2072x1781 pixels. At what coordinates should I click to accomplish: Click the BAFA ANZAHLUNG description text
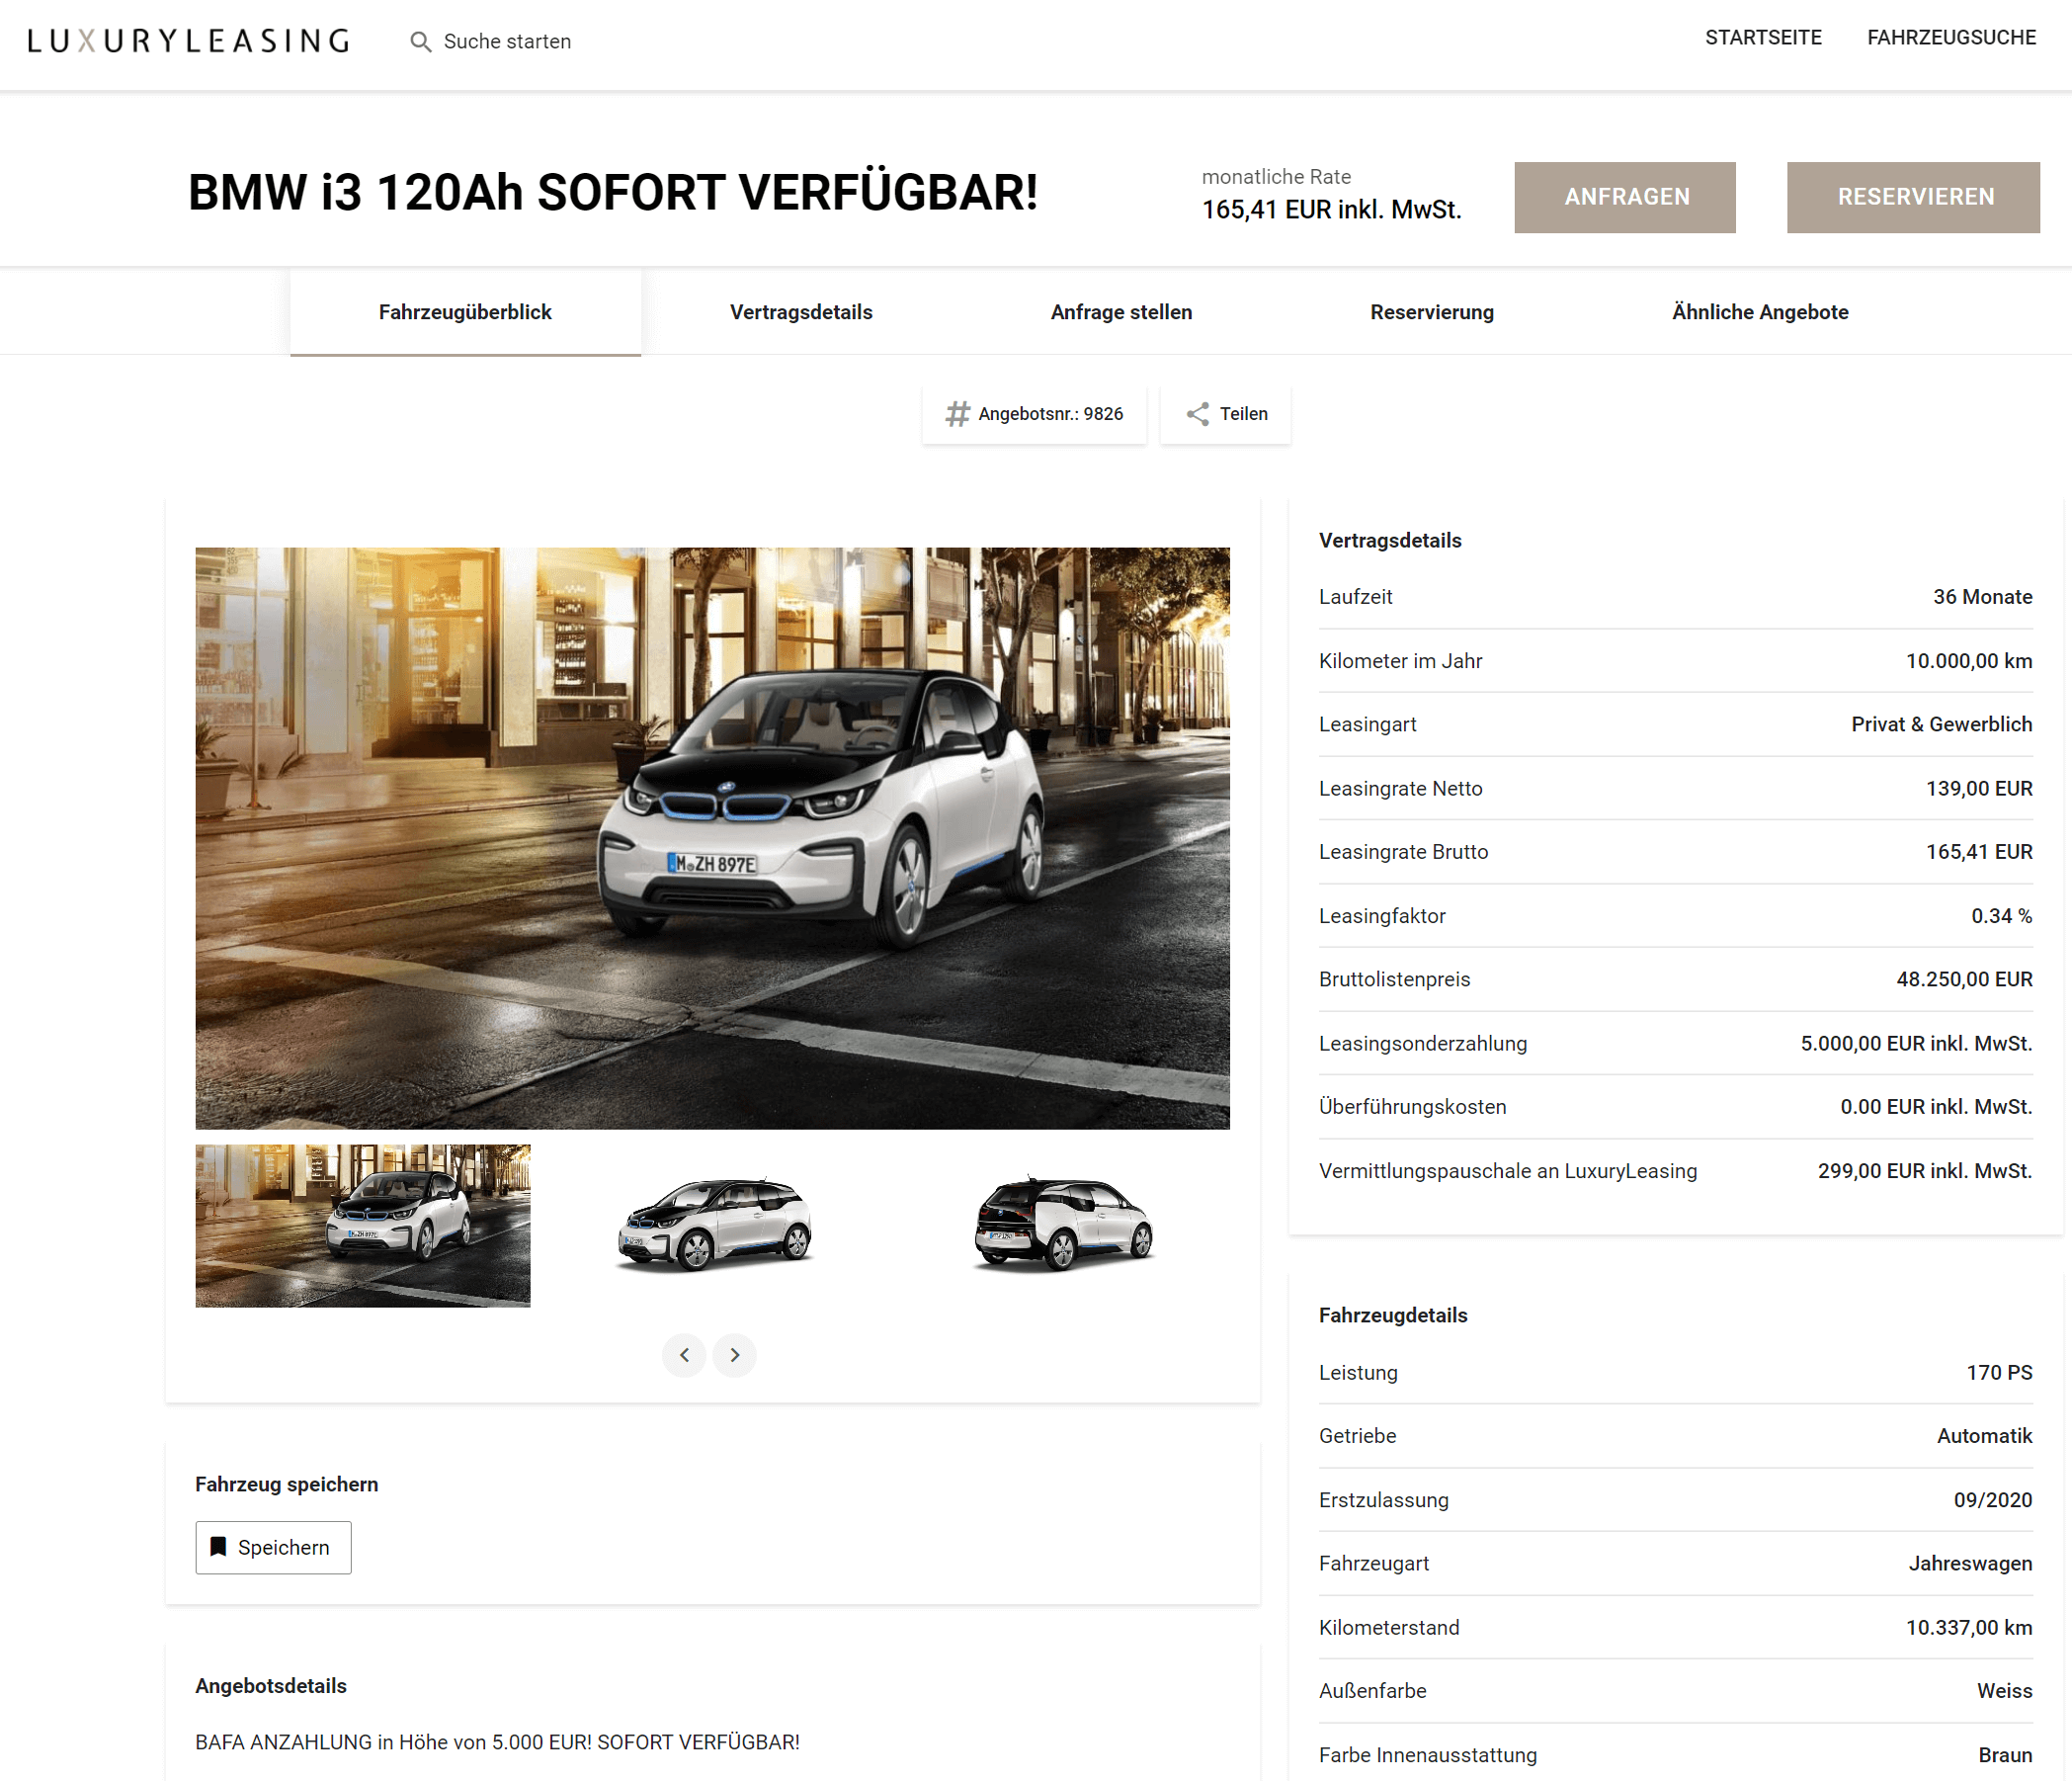[x=497, y=1742]
